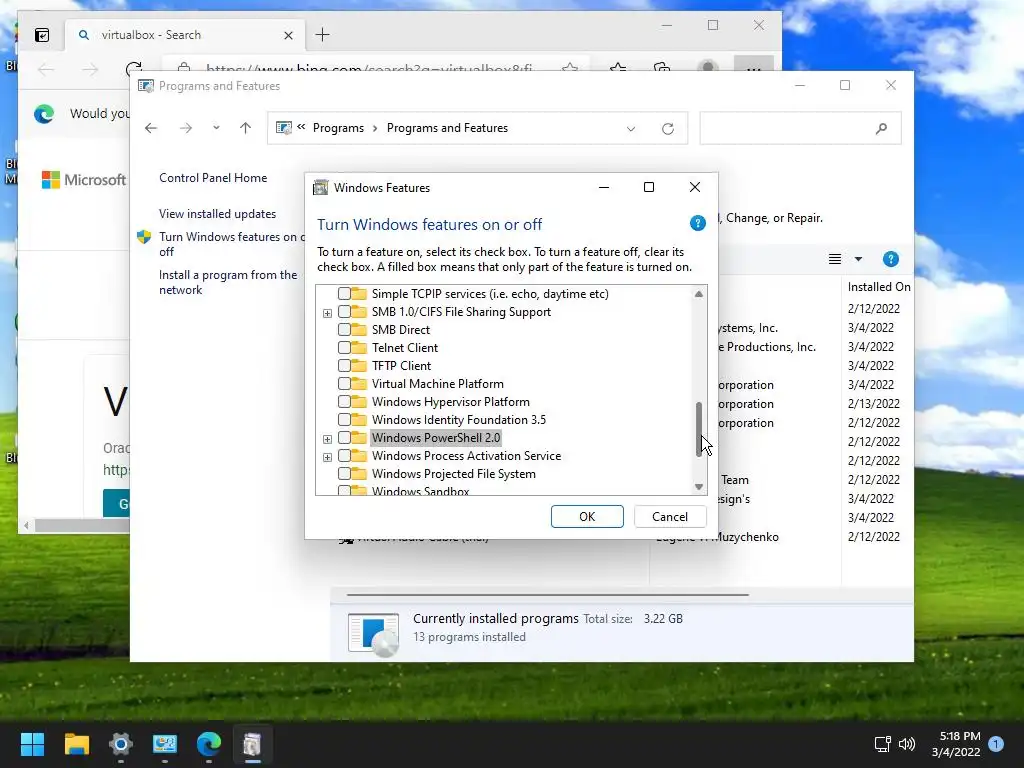1024x768 pixels.
Task: Click refresh icon in Programs address bar
Action: 667,129
